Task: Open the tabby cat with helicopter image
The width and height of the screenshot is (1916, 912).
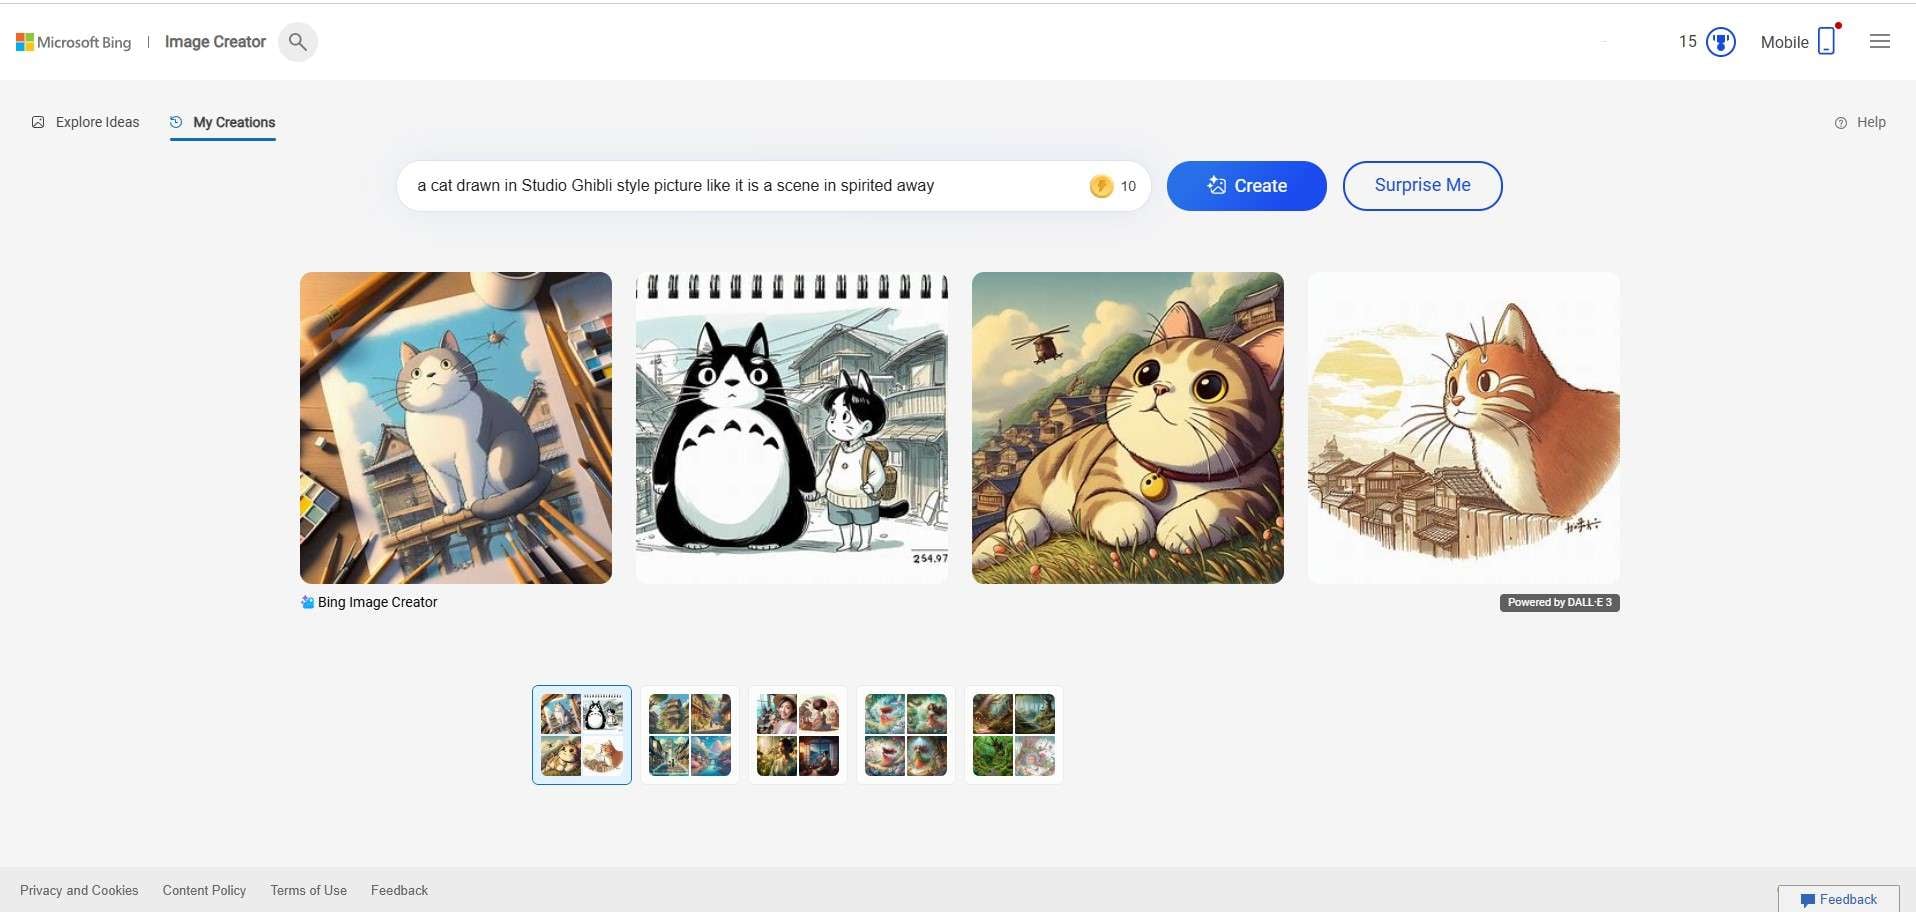Action: point(1128,428)
